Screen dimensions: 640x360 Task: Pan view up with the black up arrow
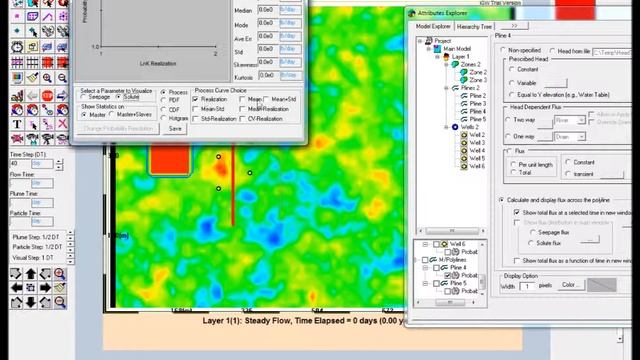[x=31, y=274]
